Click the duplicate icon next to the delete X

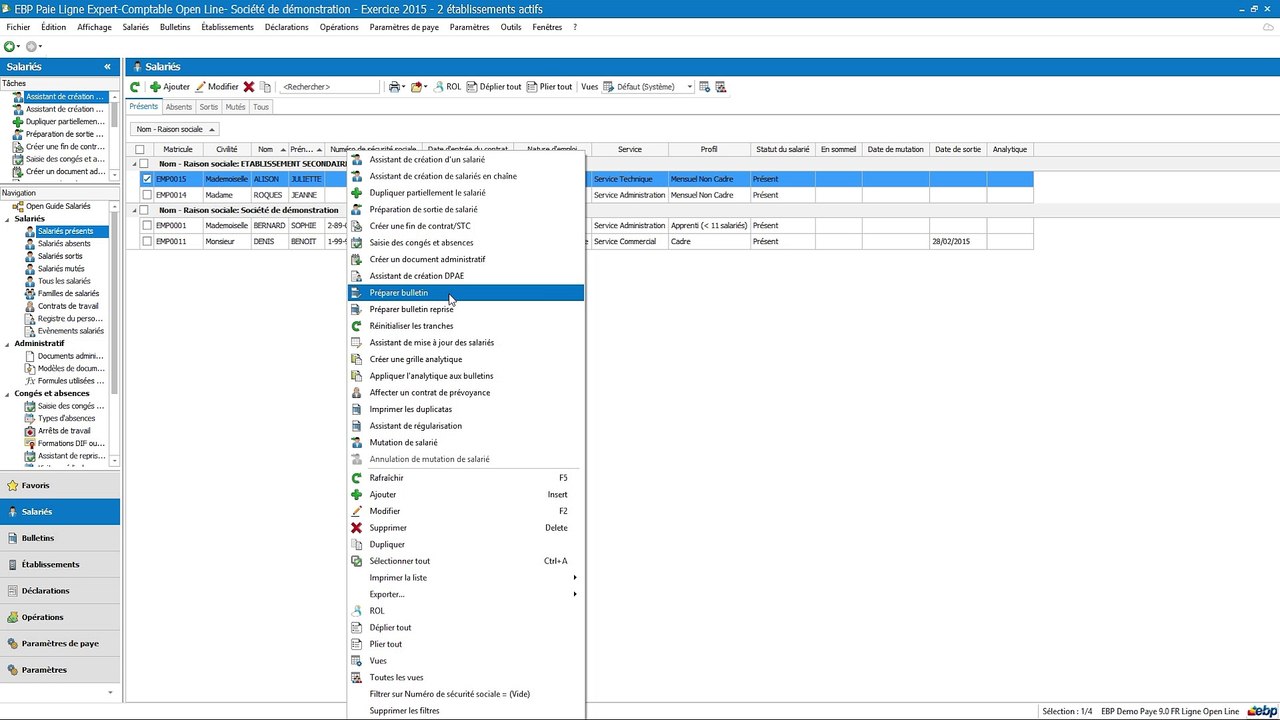265,87
